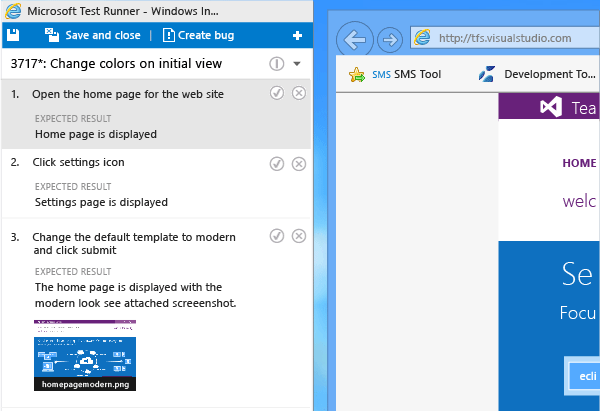Click expected result about modern look screenshot
The image size is (600, 411).
[x=135, y=295]
